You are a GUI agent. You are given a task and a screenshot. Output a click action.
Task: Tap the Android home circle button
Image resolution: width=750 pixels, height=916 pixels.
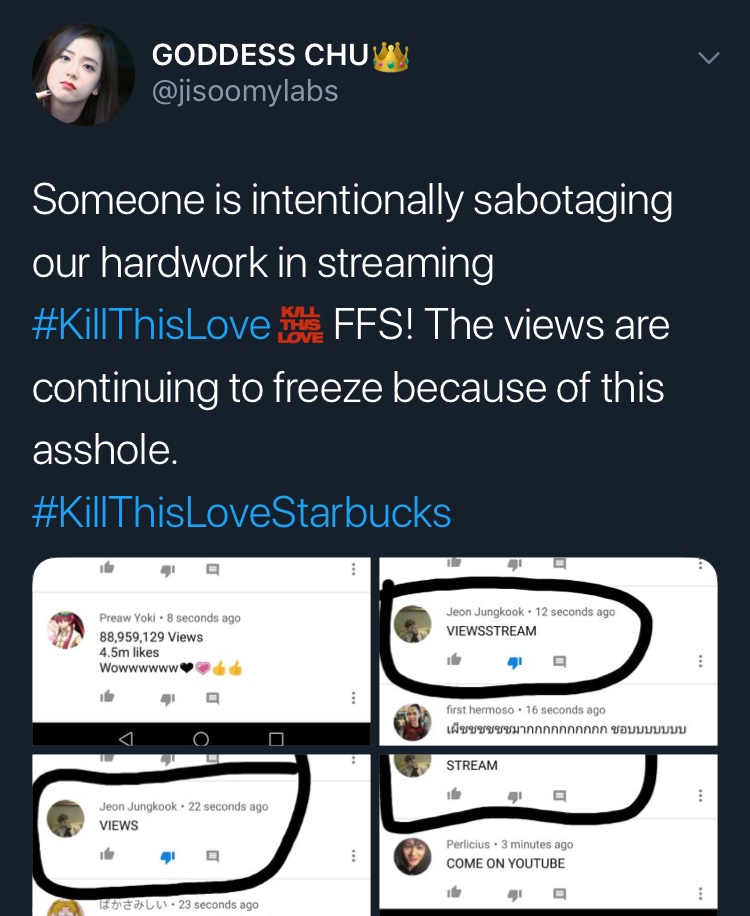201,739
